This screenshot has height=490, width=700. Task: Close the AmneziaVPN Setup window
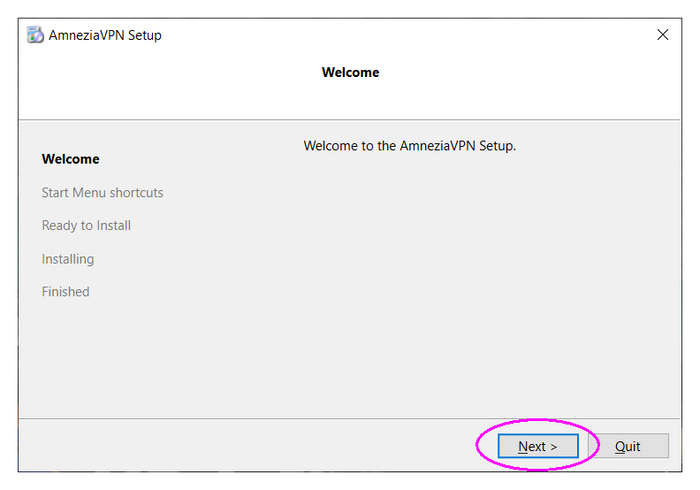(662, 35)
